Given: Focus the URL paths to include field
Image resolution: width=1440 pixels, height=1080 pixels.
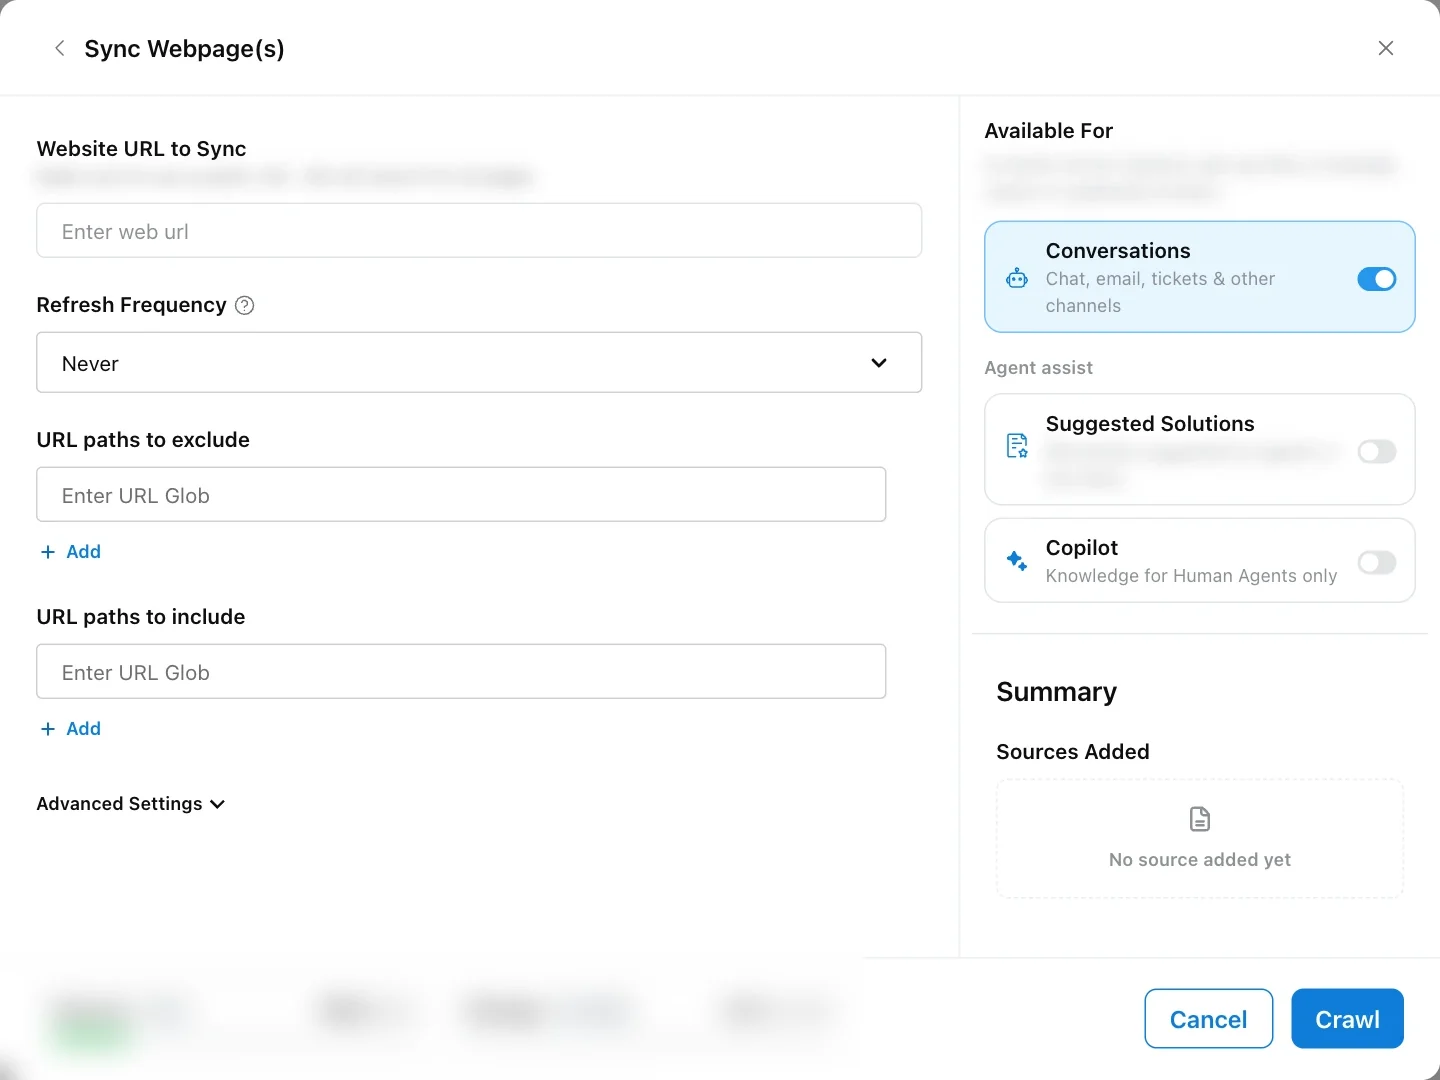Looking at the screenshot, I should [461, 672].
